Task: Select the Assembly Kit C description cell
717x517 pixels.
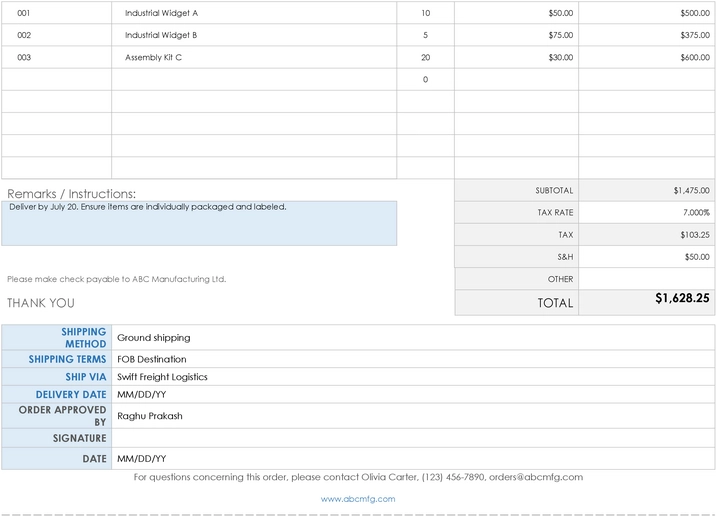Action: 254,57
